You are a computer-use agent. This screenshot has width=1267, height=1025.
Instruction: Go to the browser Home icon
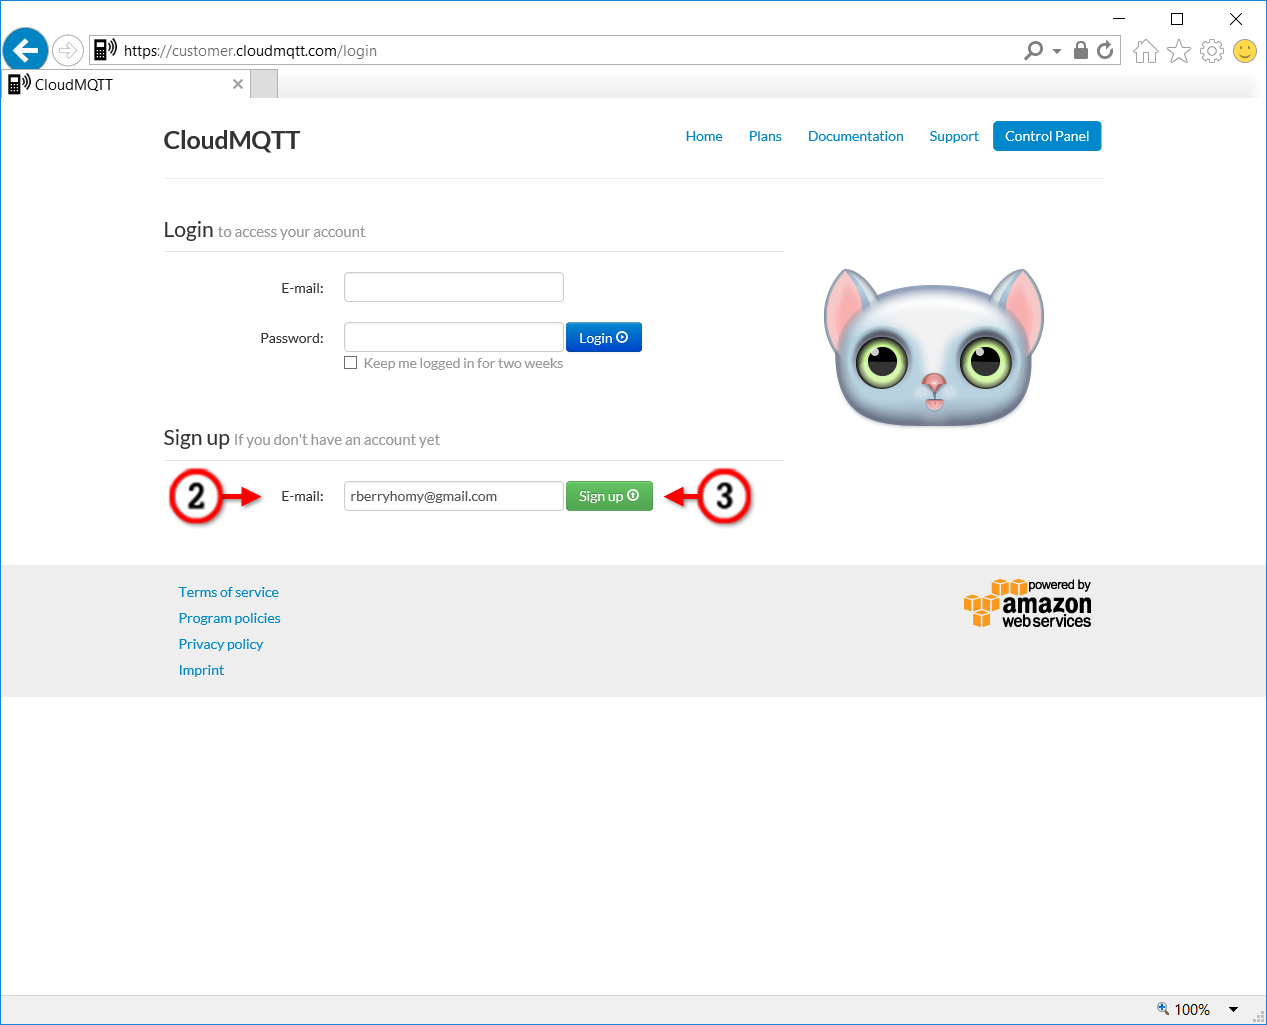(x=1146, y=51)
